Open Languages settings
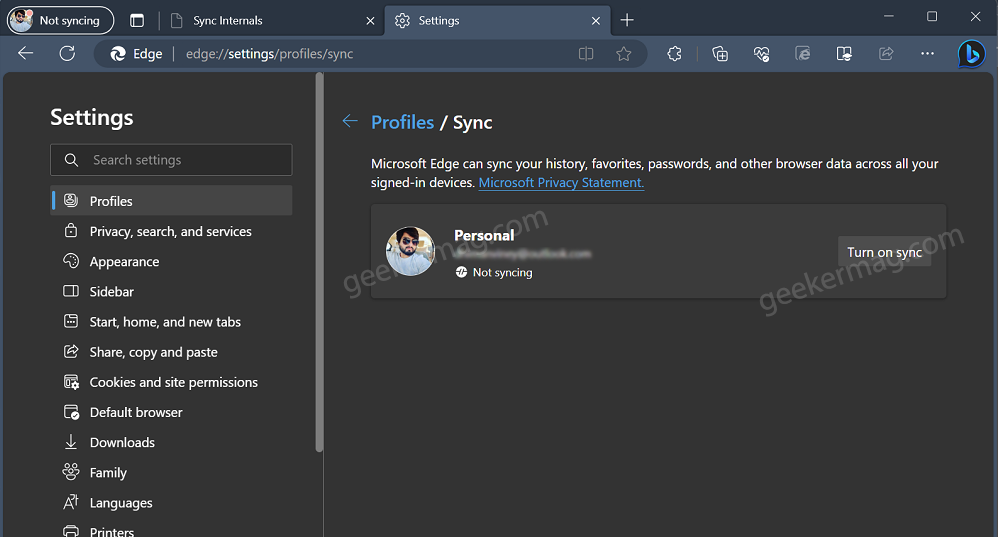 [x=171, y=503]
